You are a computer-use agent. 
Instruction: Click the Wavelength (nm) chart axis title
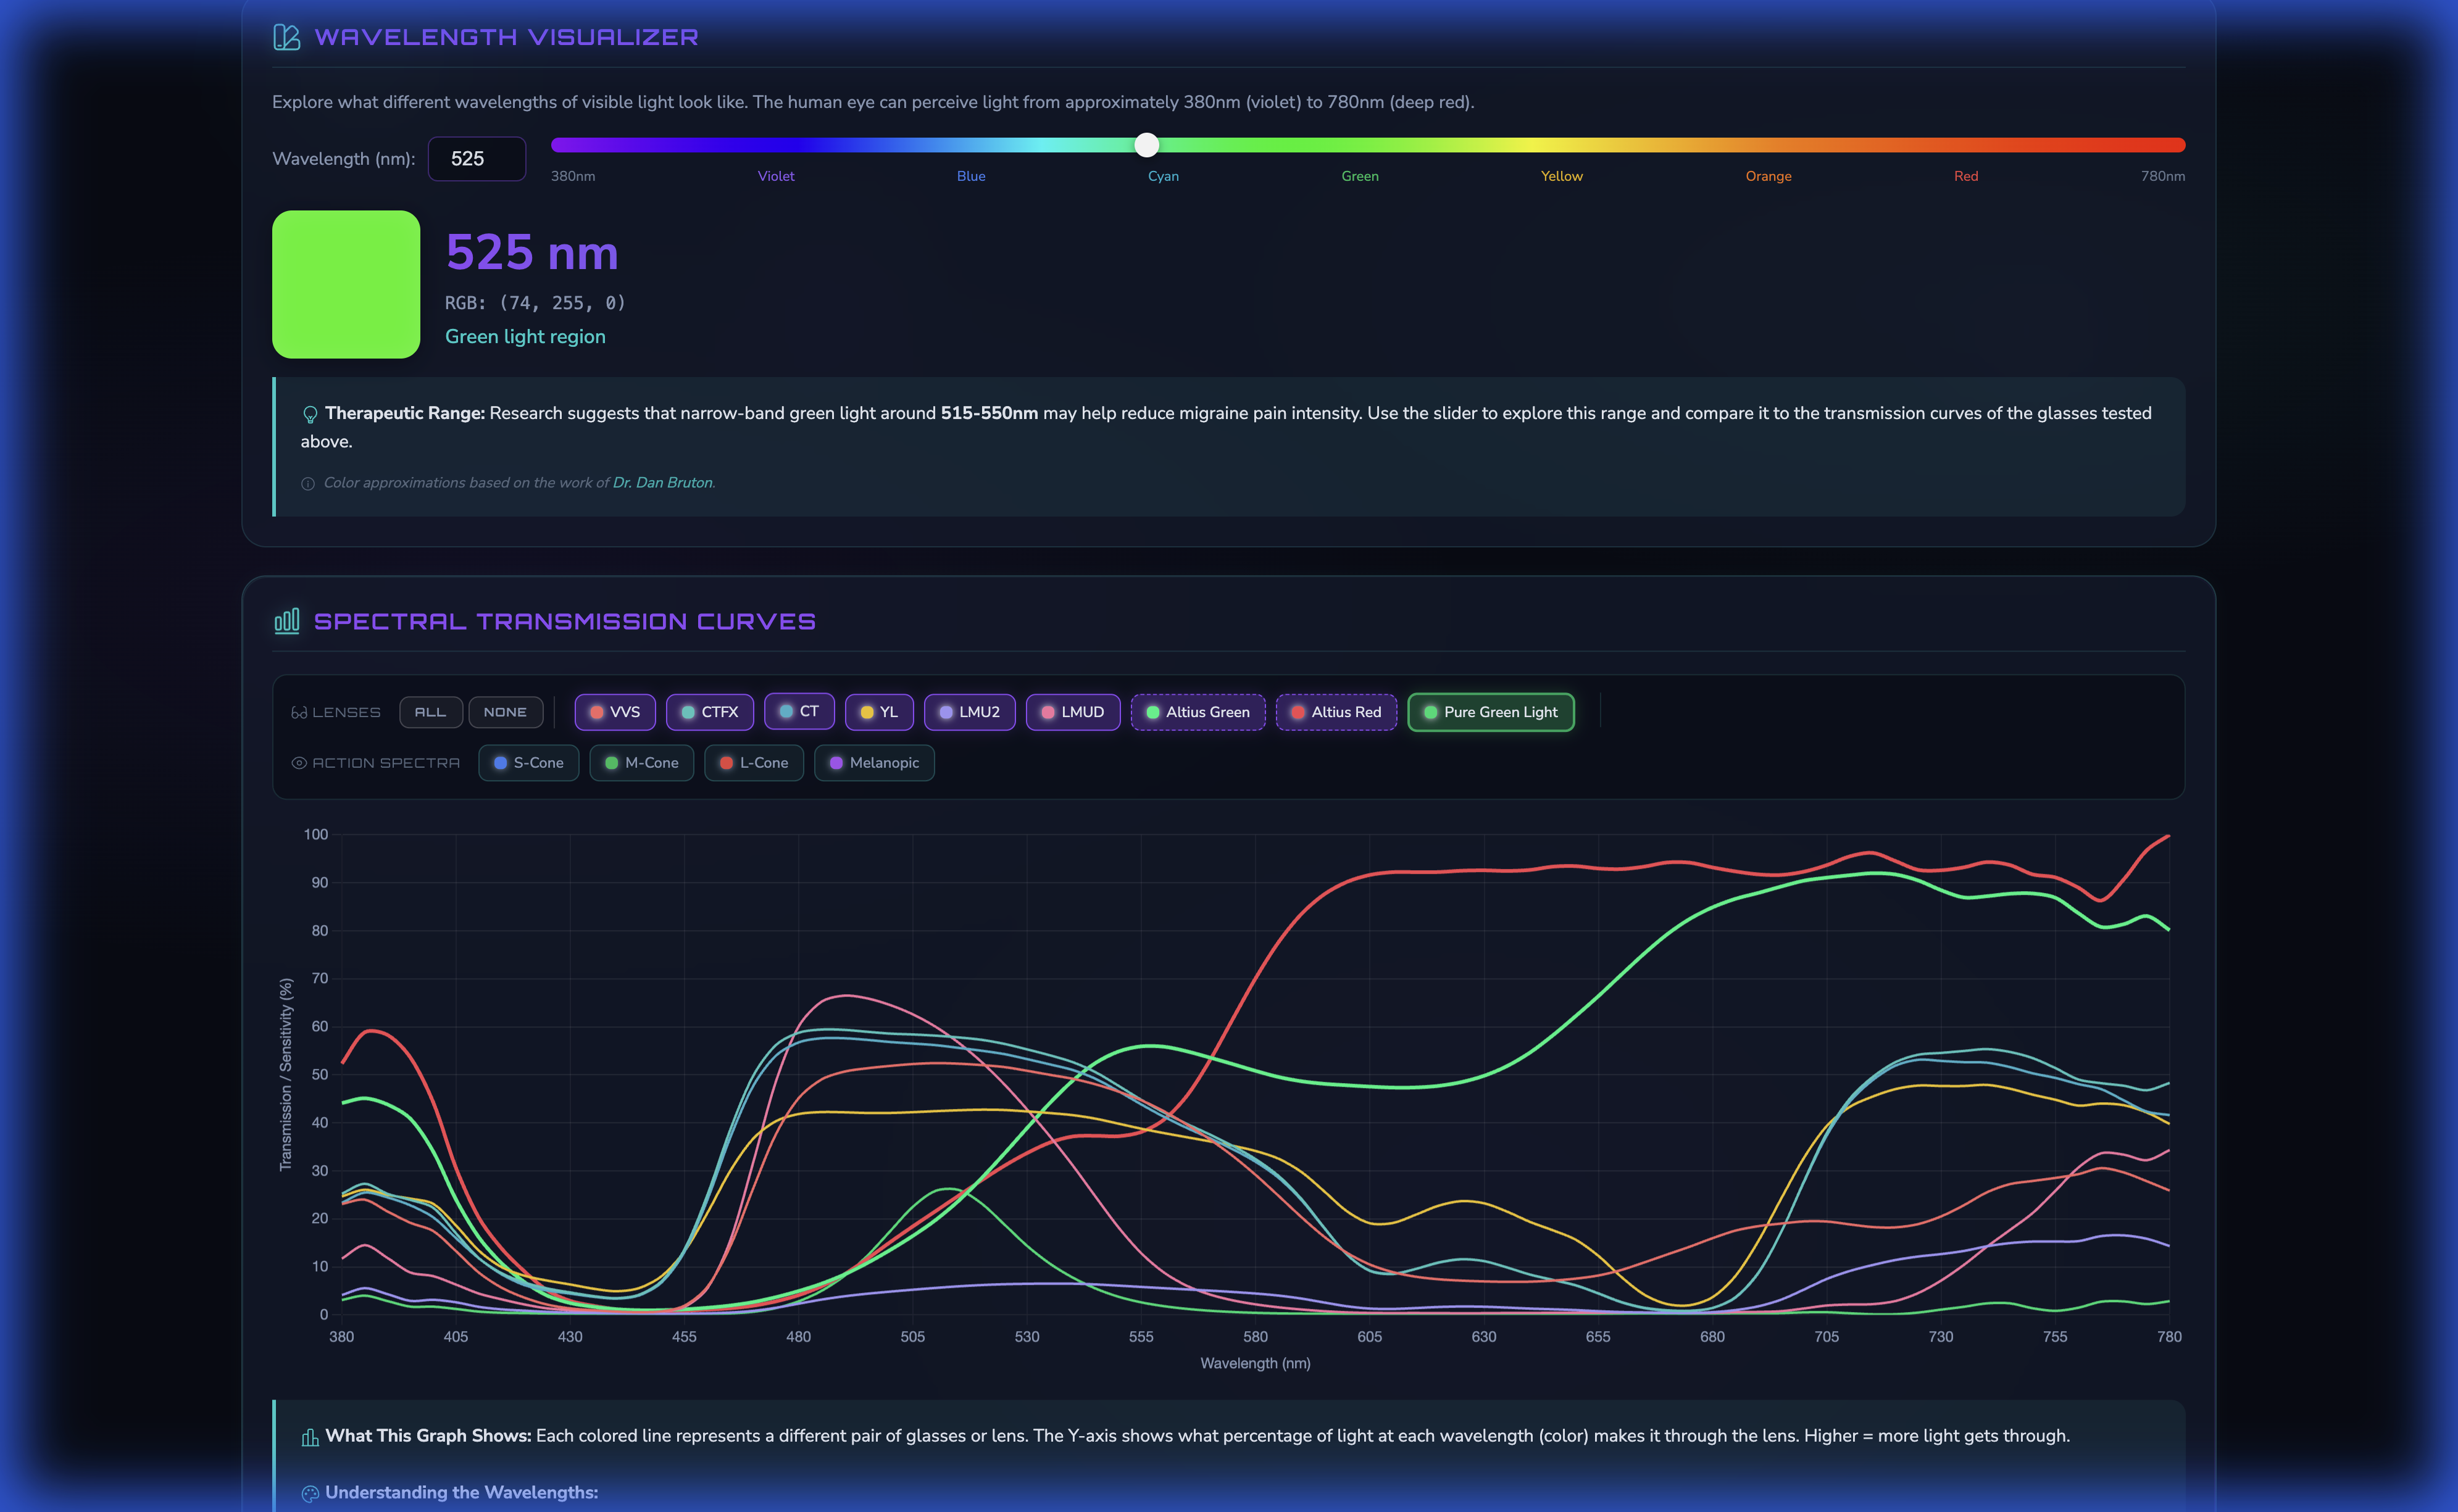(1255, 1364)
